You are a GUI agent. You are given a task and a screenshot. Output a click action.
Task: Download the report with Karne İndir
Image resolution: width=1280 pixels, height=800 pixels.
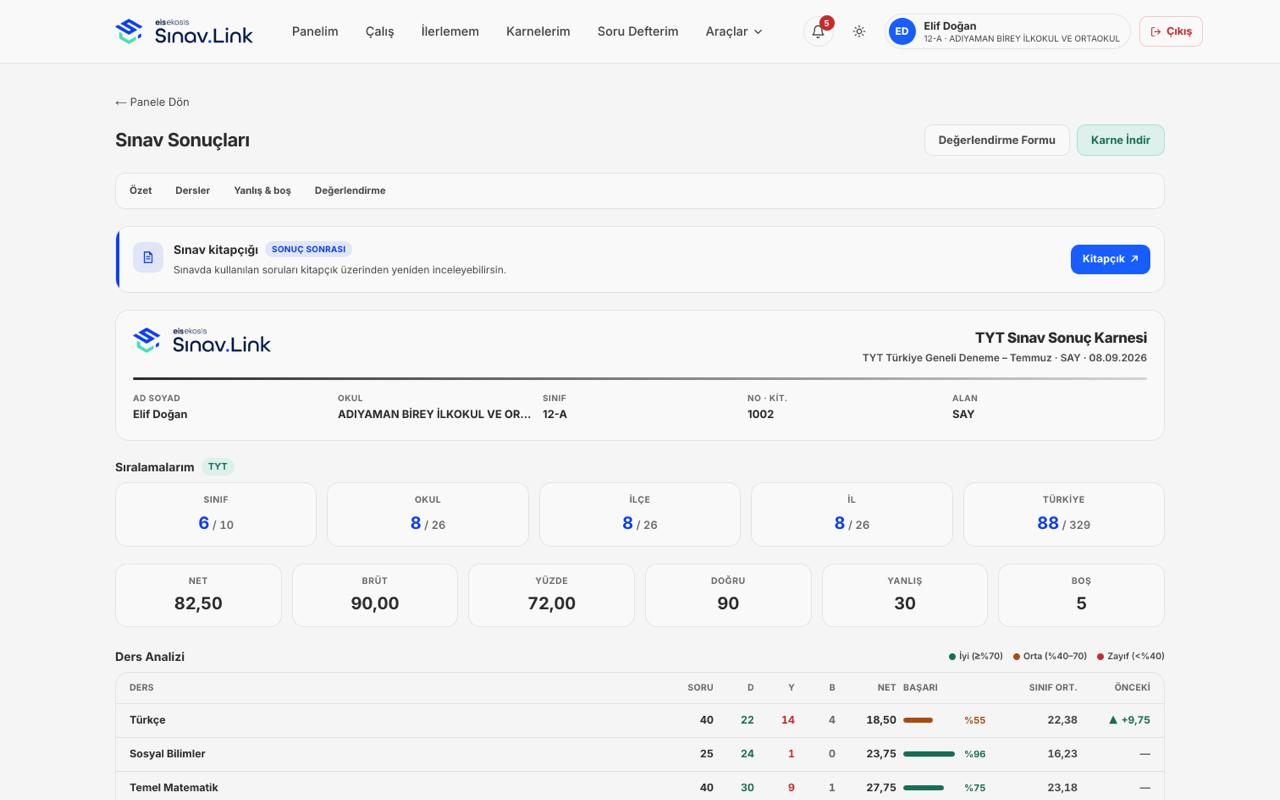[x=1121, y=140]
